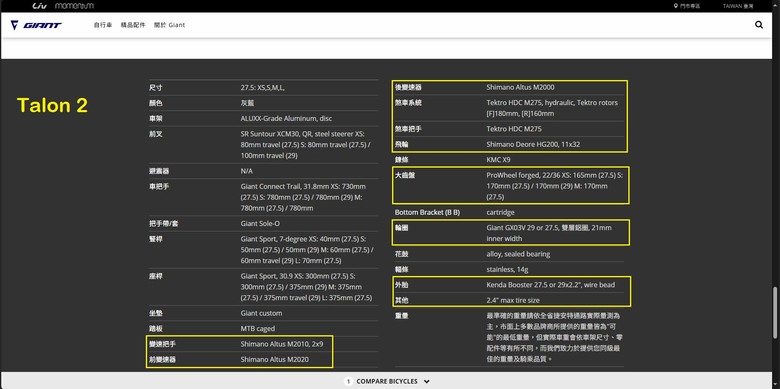Select the 後變速器 row label

(408, 87)
